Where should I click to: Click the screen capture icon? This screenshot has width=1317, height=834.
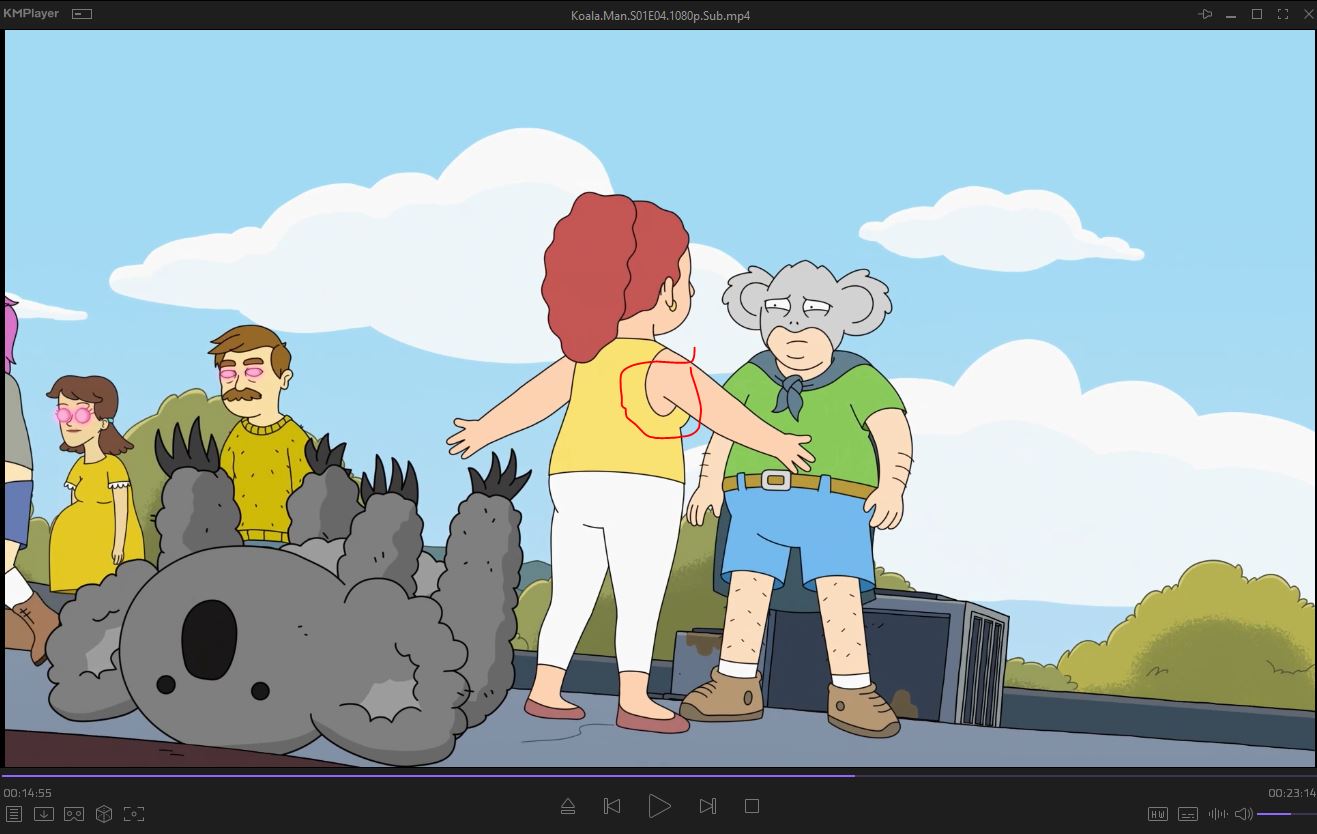click(134, 814)
